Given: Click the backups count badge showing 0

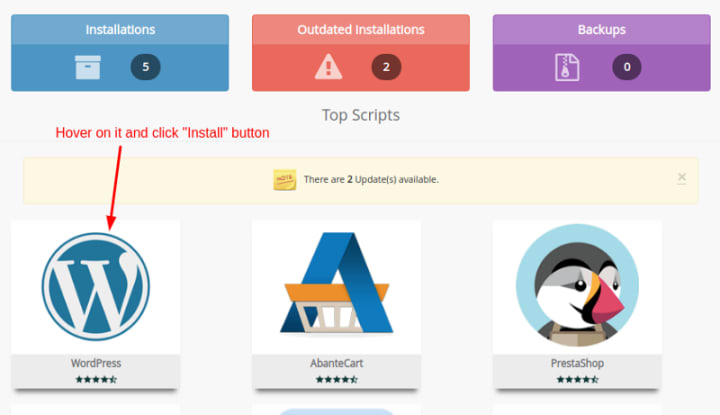Looking at the screenshot, I should (x=627, y=67).
